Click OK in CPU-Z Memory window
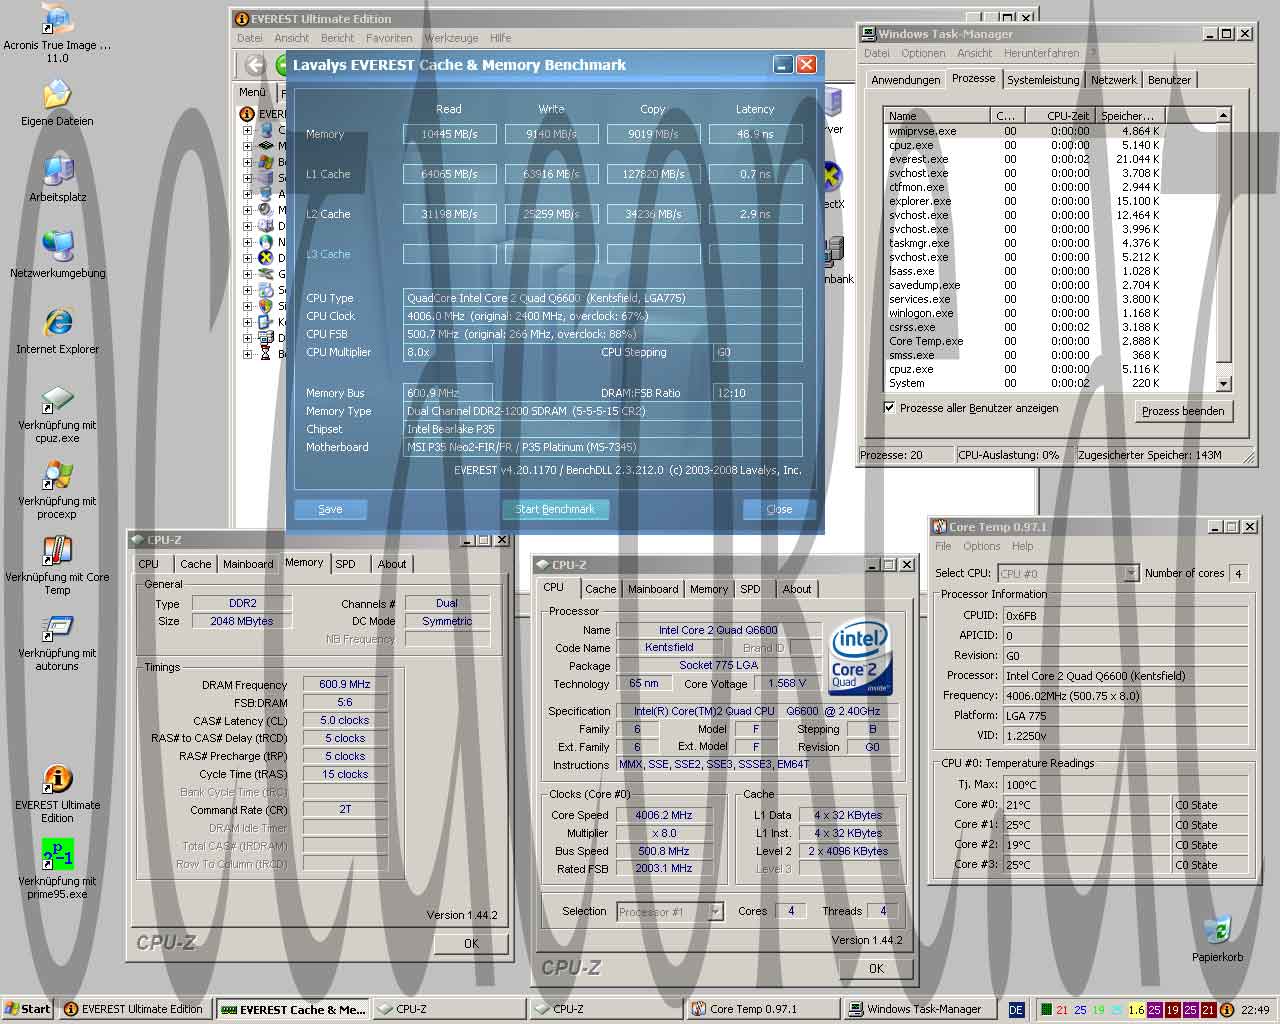 [x=471, y=943]
